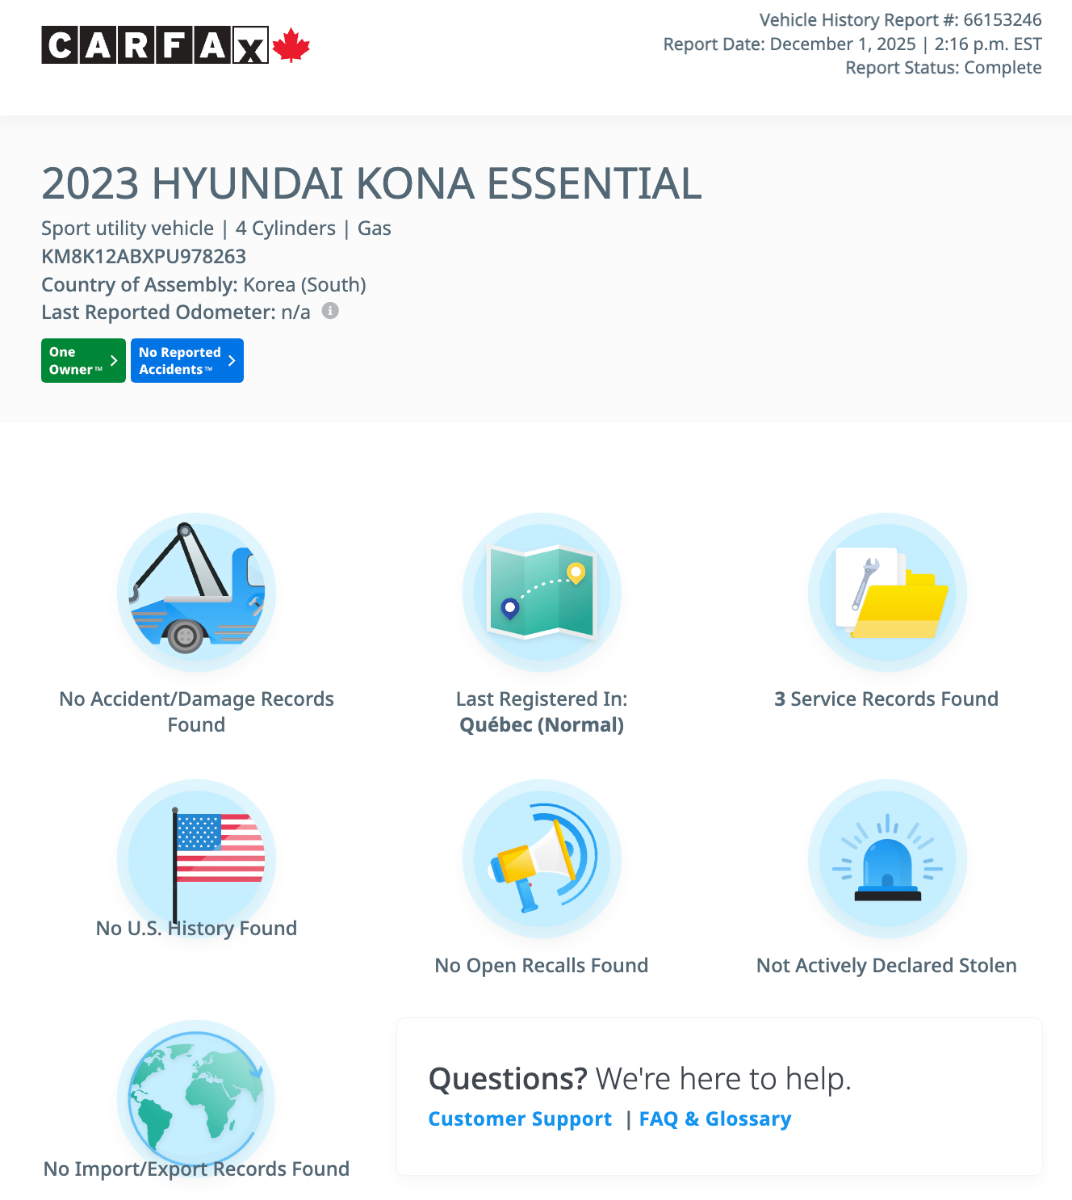The height and width of the screenshot is (1200, 1072).
Task: Click the tow truck accident records icon
Action: 196,592
